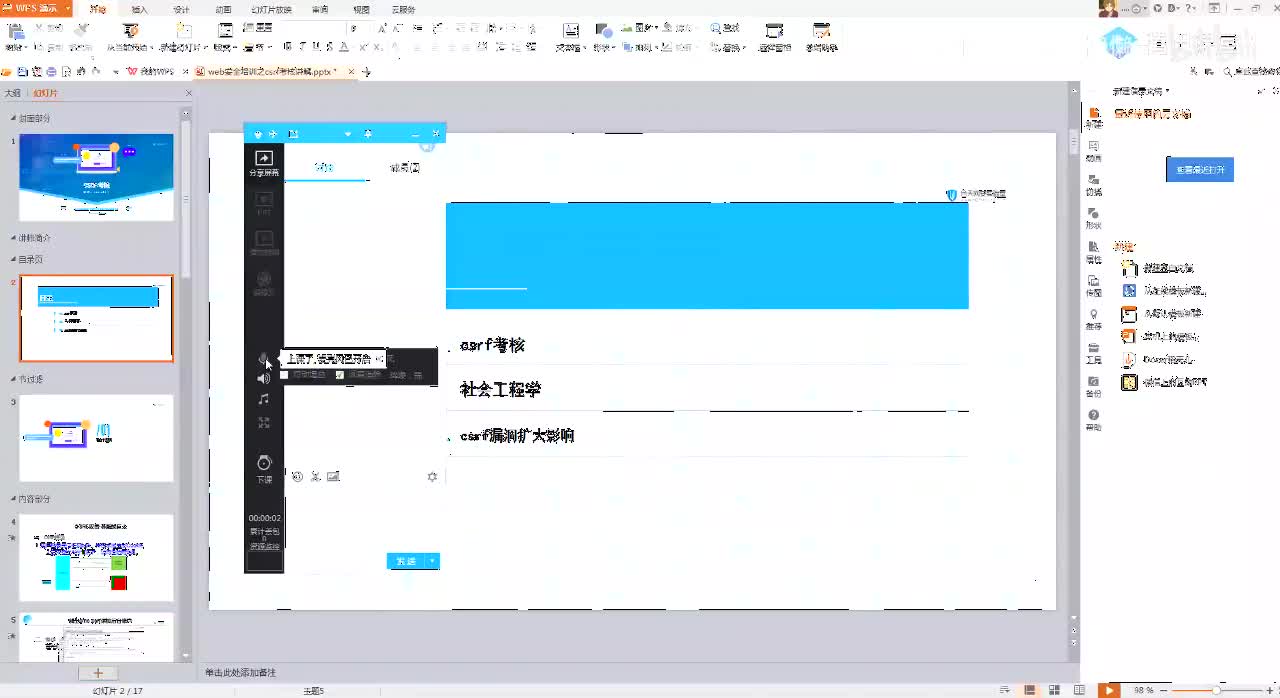Open the 云服务 ribbon tab

click(403, 9)
